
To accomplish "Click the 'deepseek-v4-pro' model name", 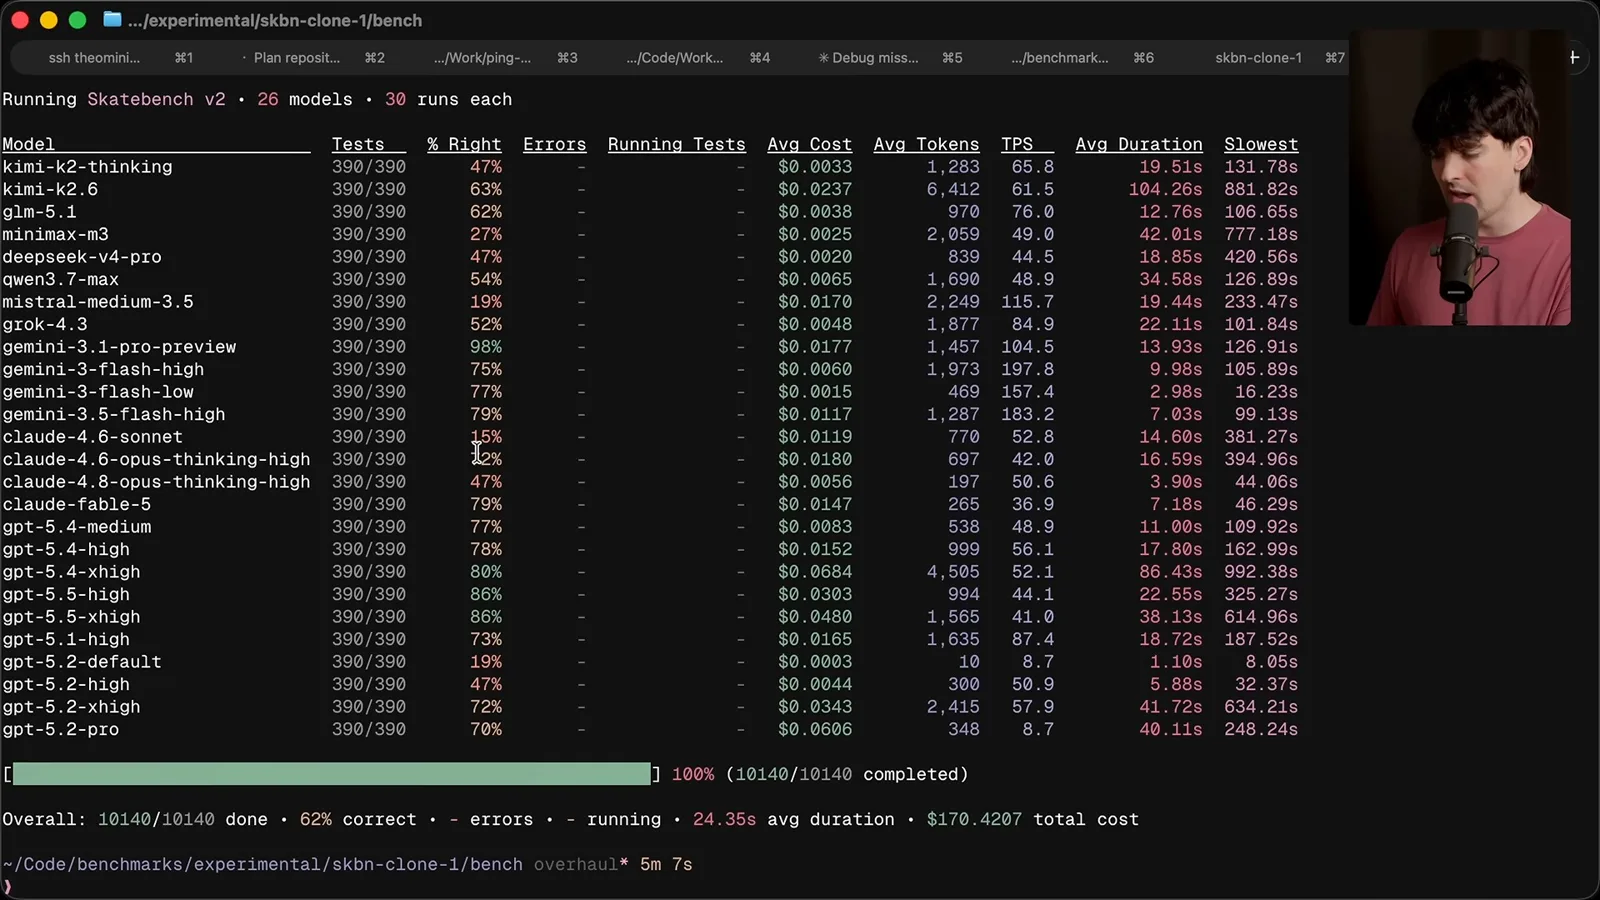I will pyautogui.click(x=82, y=257).
